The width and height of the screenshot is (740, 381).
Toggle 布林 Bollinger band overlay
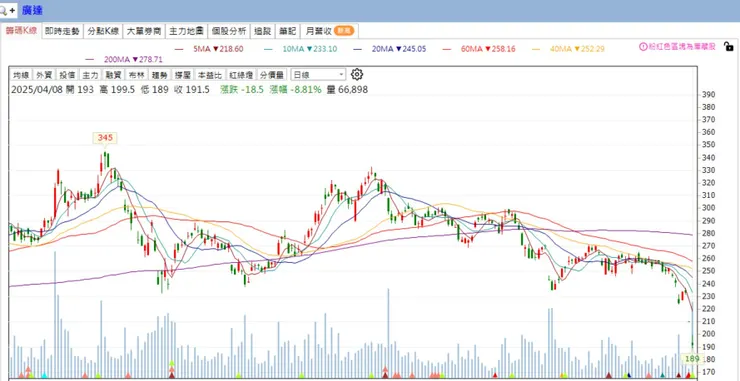[136, 75]
